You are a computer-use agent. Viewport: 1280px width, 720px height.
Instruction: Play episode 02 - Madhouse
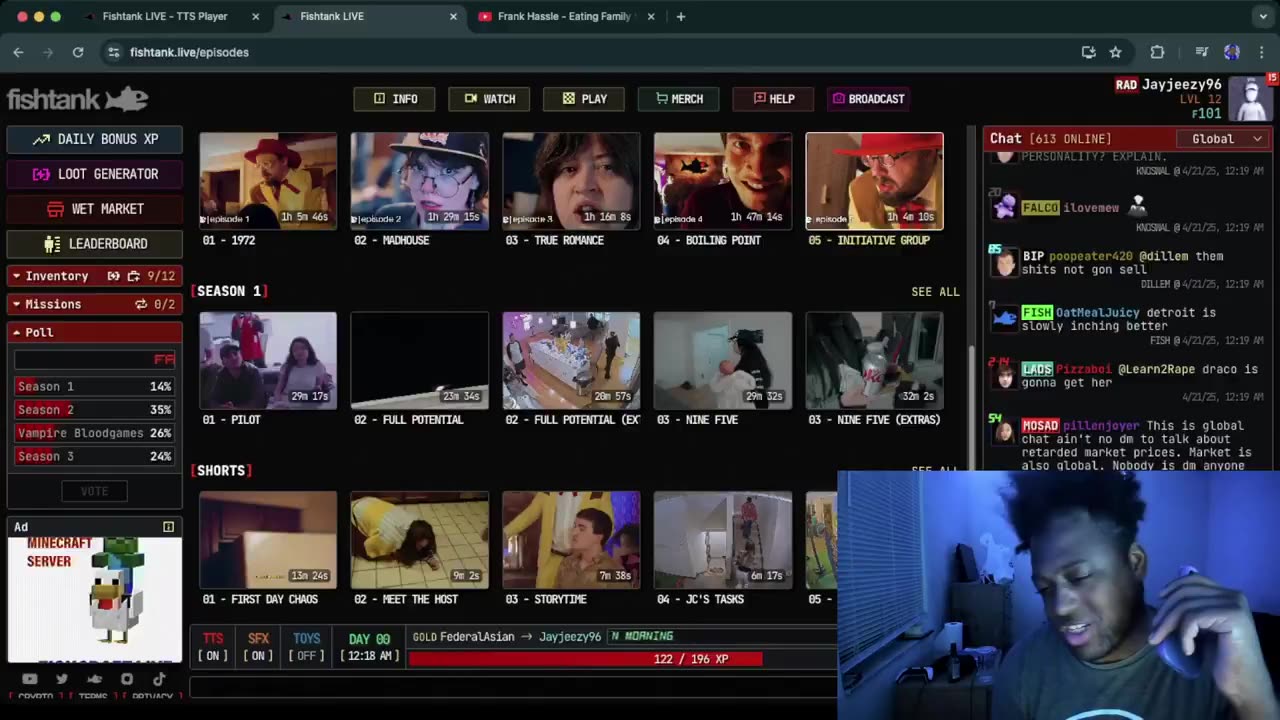420,181
